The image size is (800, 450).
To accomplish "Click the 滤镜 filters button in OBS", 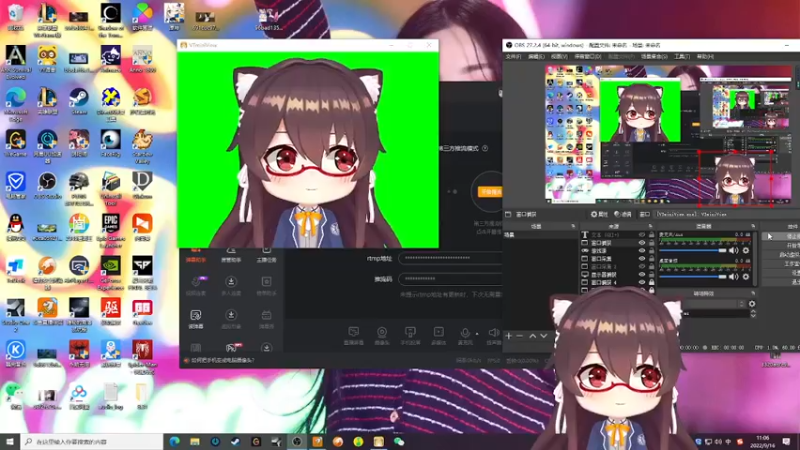I will coord(623,214).
